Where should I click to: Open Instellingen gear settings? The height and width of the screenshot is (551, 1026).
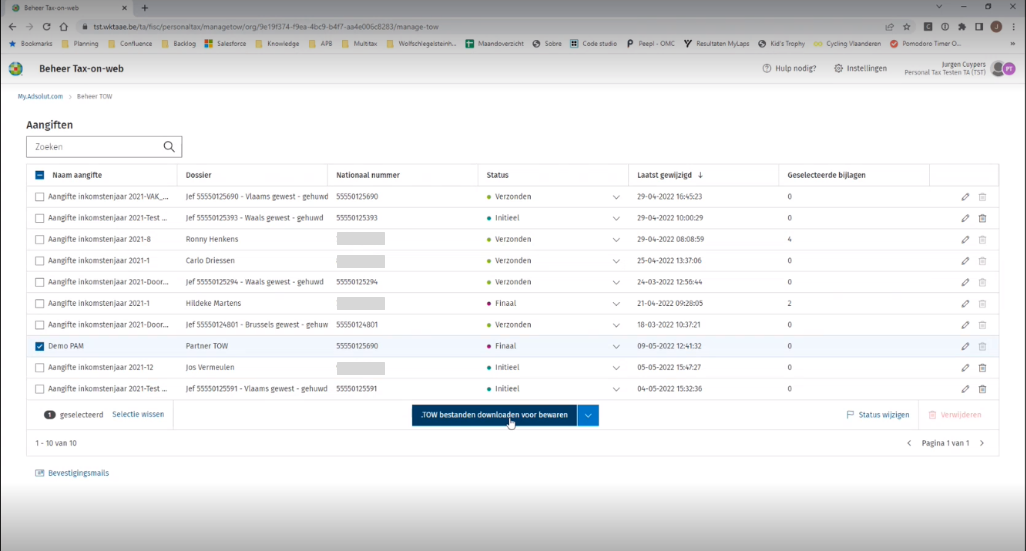[x=860, y=69]
